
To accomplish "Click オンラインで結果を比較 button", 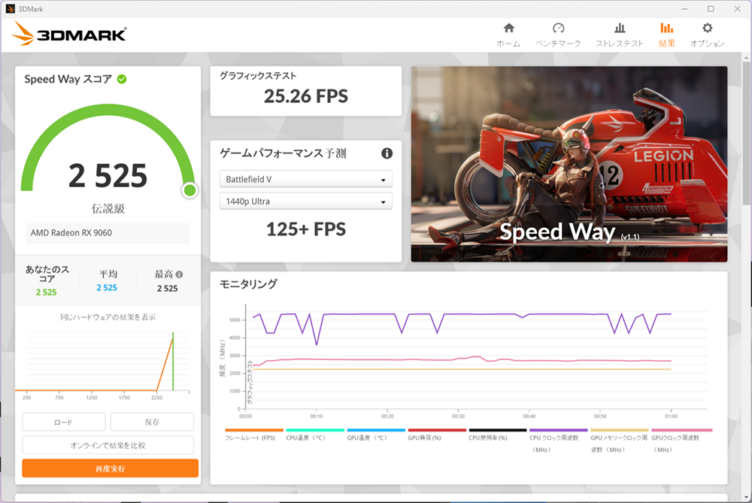I will coord(108,445).
